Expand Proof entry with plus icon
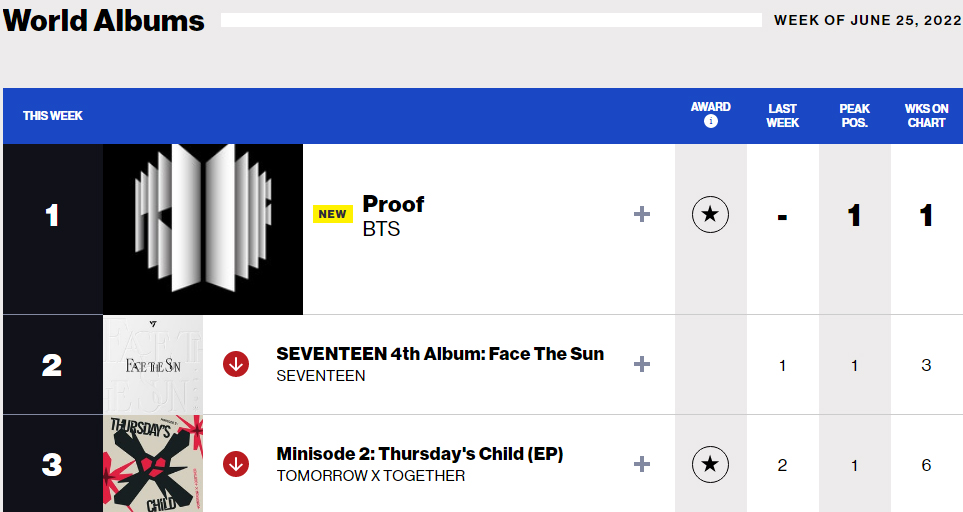963x512 pixels. point(642,214)
